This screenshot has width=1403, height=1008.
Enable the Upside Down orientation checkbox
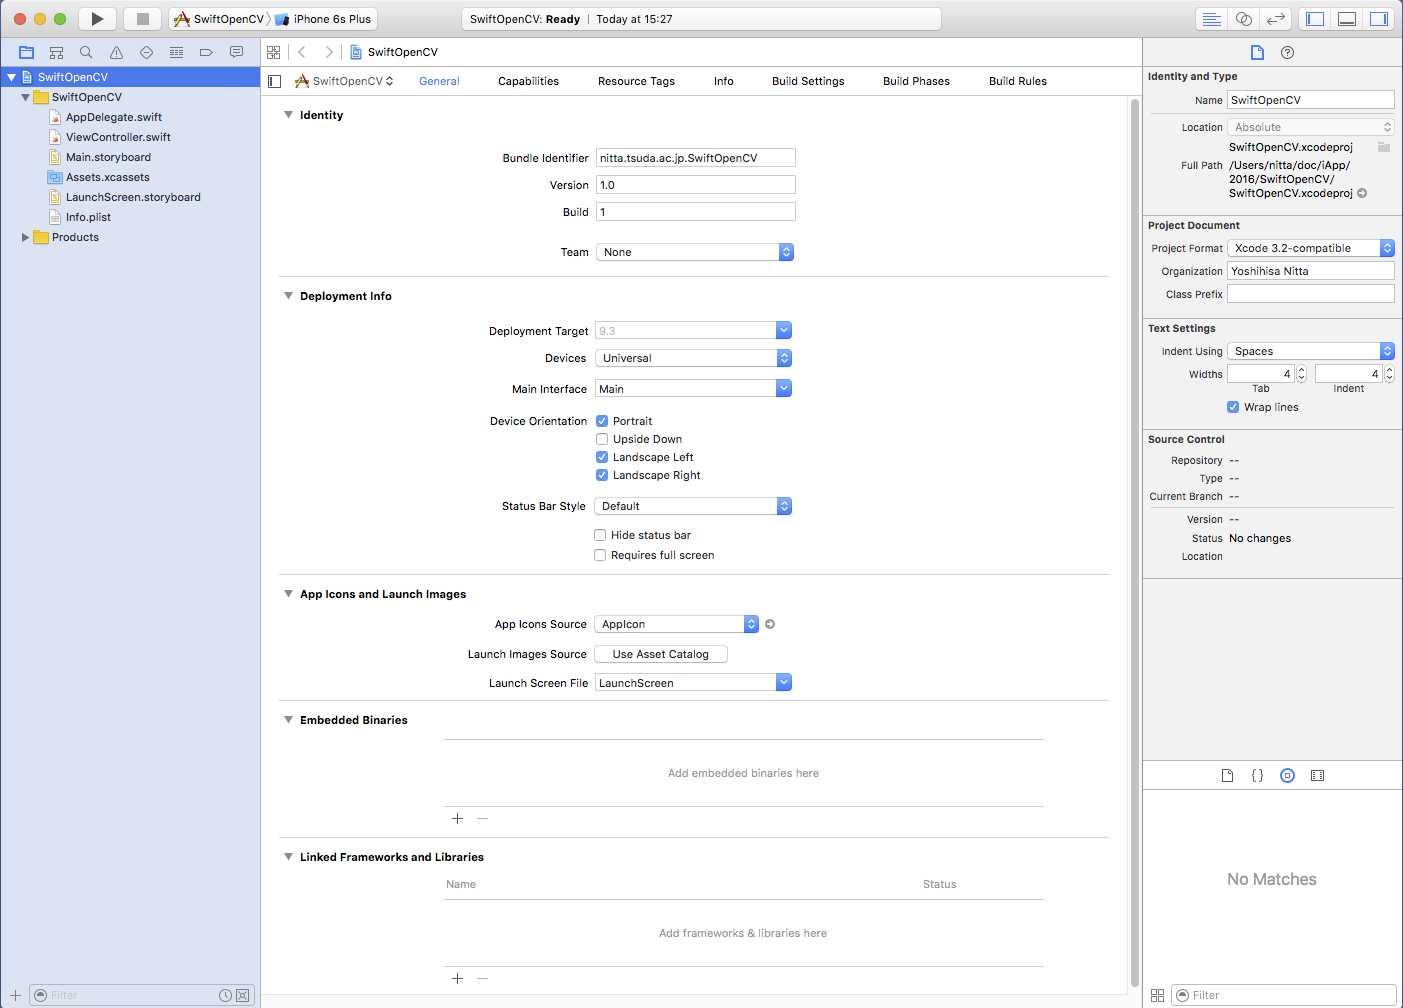602,439
